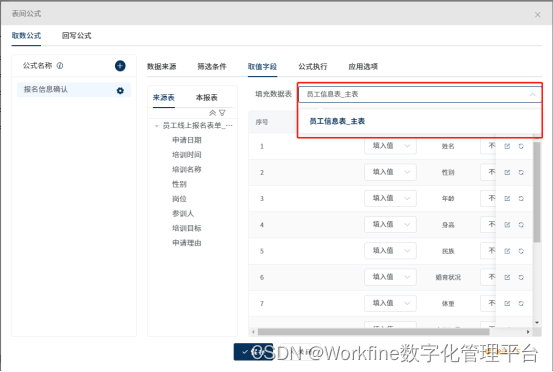Click the refresh icon in the 性别 row
Screen dimensions: 553x372
[521, 172]
